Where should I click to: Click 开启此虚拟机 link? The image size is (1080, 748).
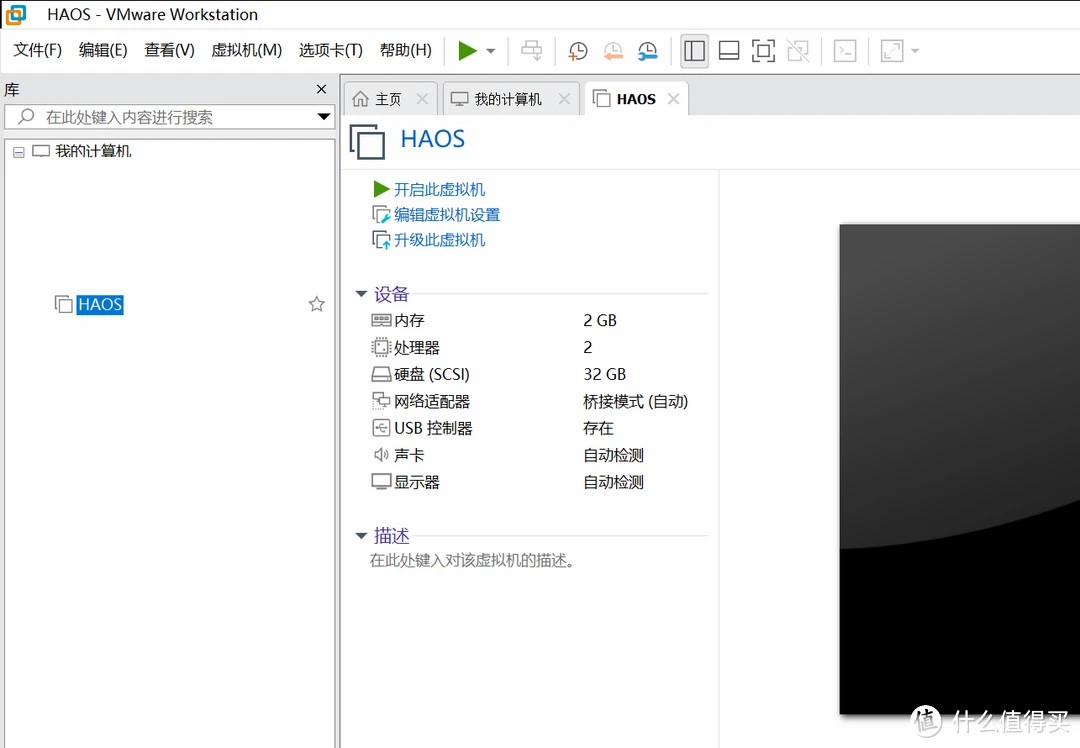point(439,189)
